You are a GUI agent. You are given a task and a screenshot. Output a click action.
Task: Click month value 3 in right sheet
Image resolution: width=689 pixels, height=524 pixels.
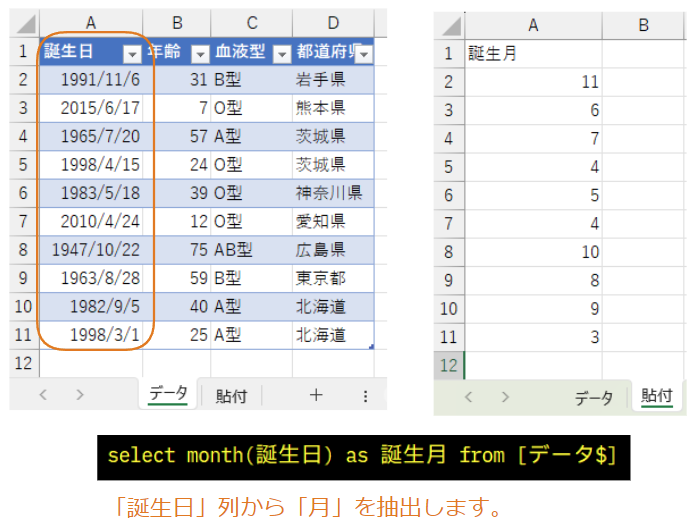533,337
